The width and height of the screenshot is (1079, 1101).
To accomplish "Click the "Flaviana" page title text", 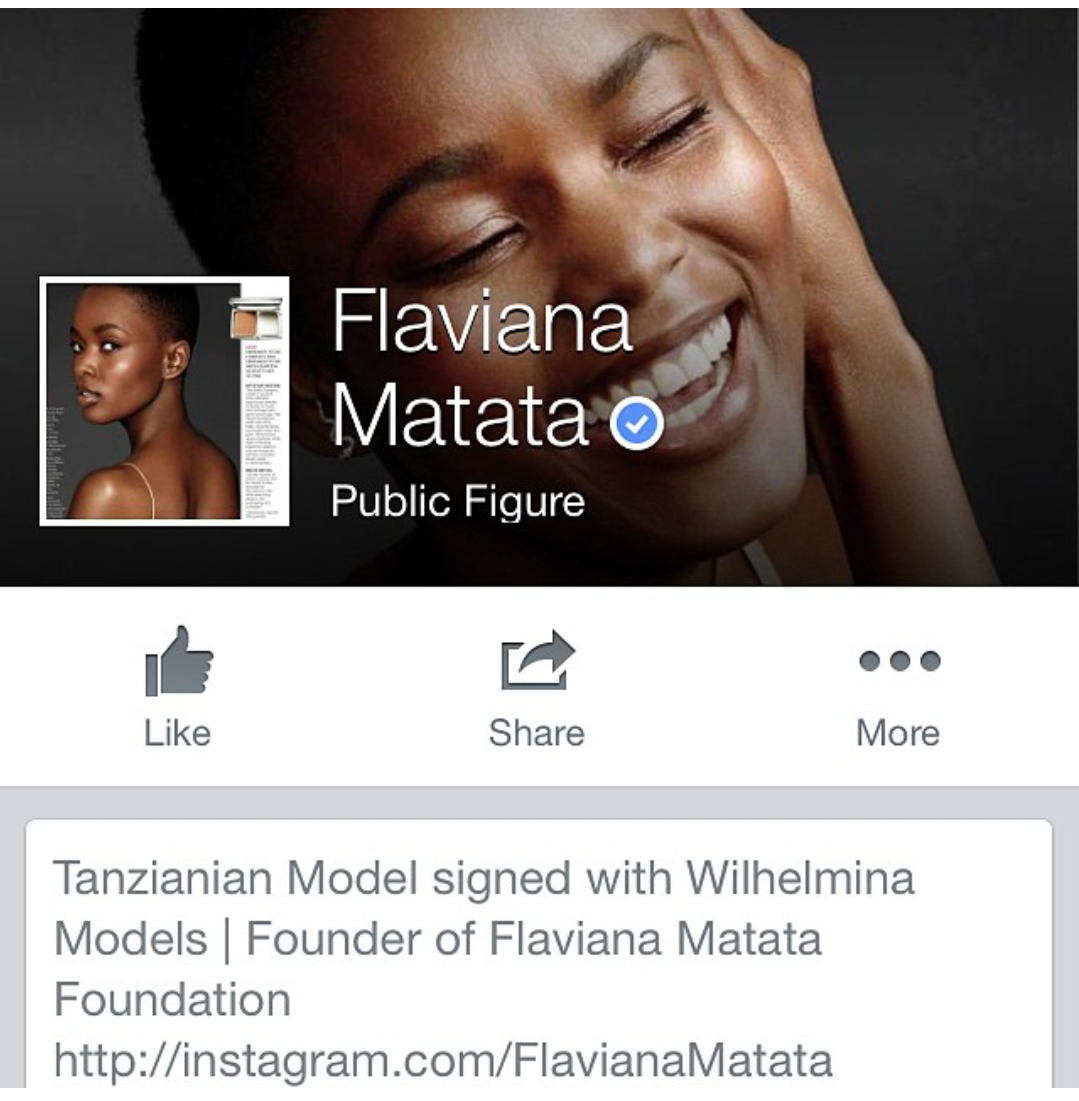I will tap(481, 322).
